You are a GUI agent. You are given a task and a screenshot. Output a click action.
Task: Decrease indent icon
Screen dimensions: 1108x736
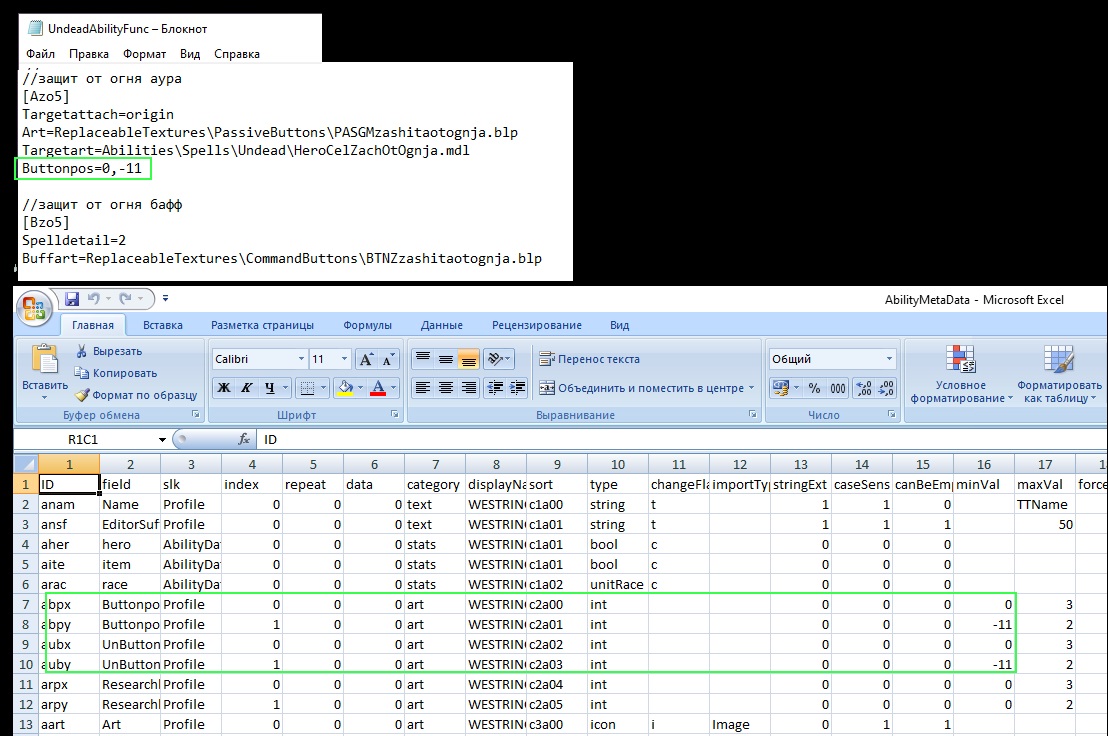click(495, 387)
